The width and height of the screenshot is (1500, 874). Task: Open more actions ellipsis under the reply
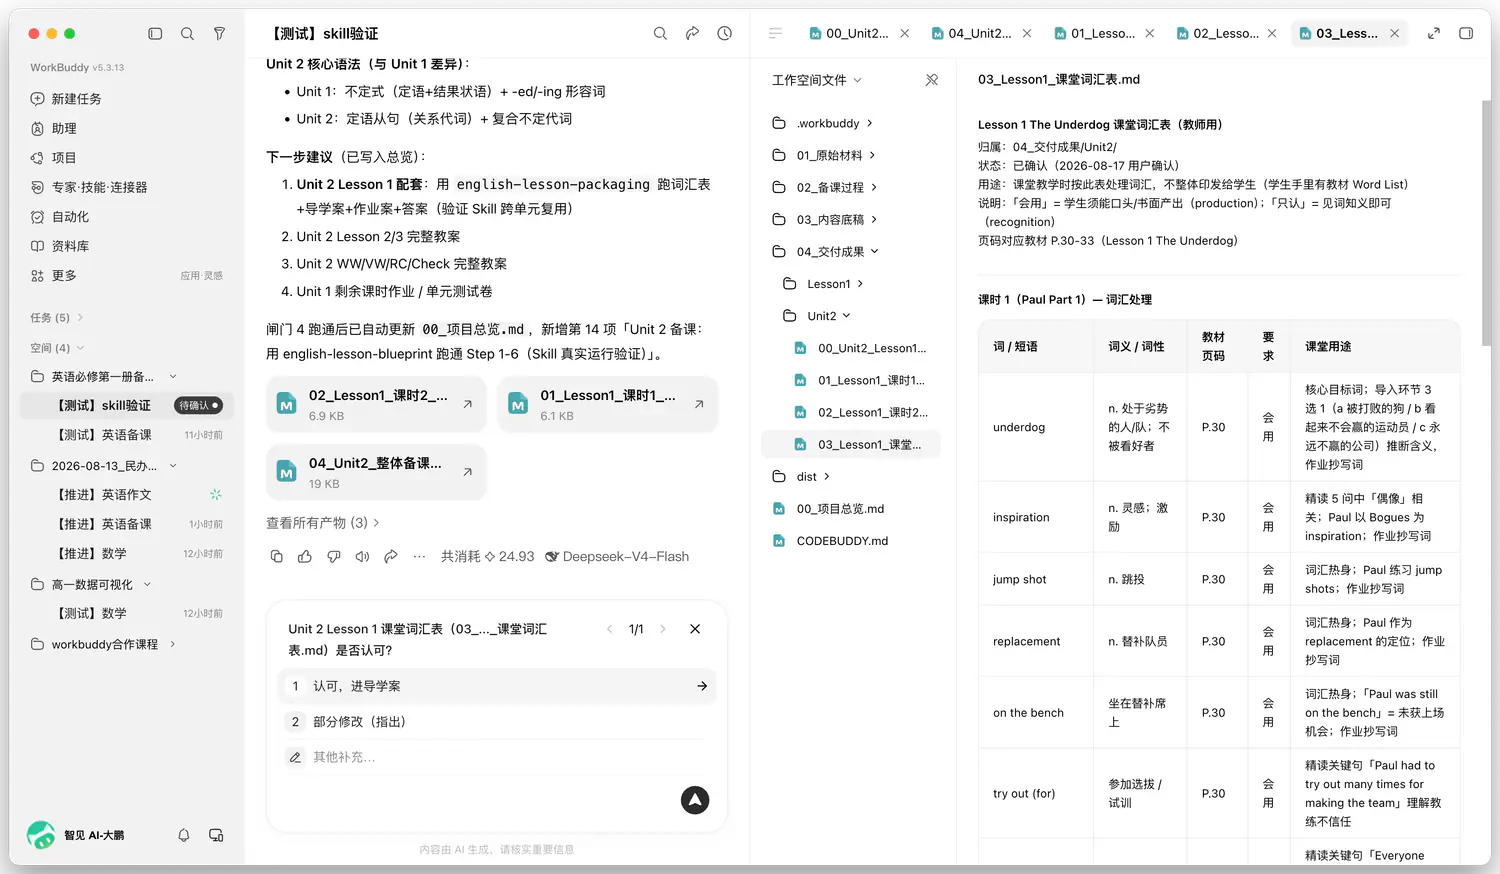pos(419,556)
